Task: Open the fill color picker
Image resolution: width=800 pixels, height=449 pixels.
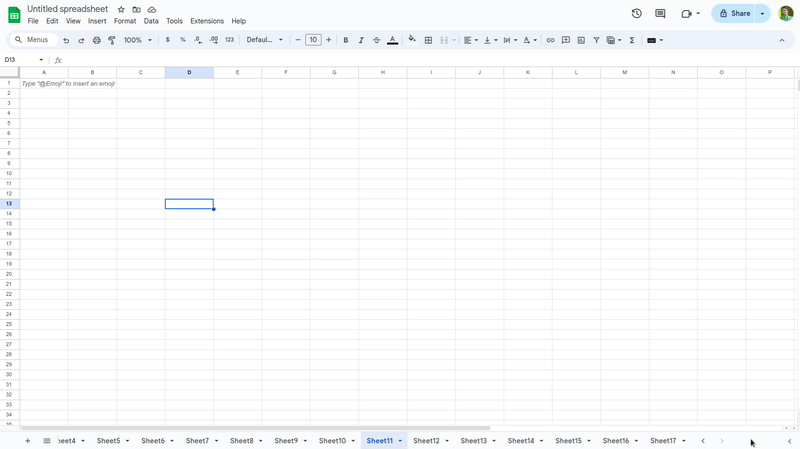Action: pos(412,40)
